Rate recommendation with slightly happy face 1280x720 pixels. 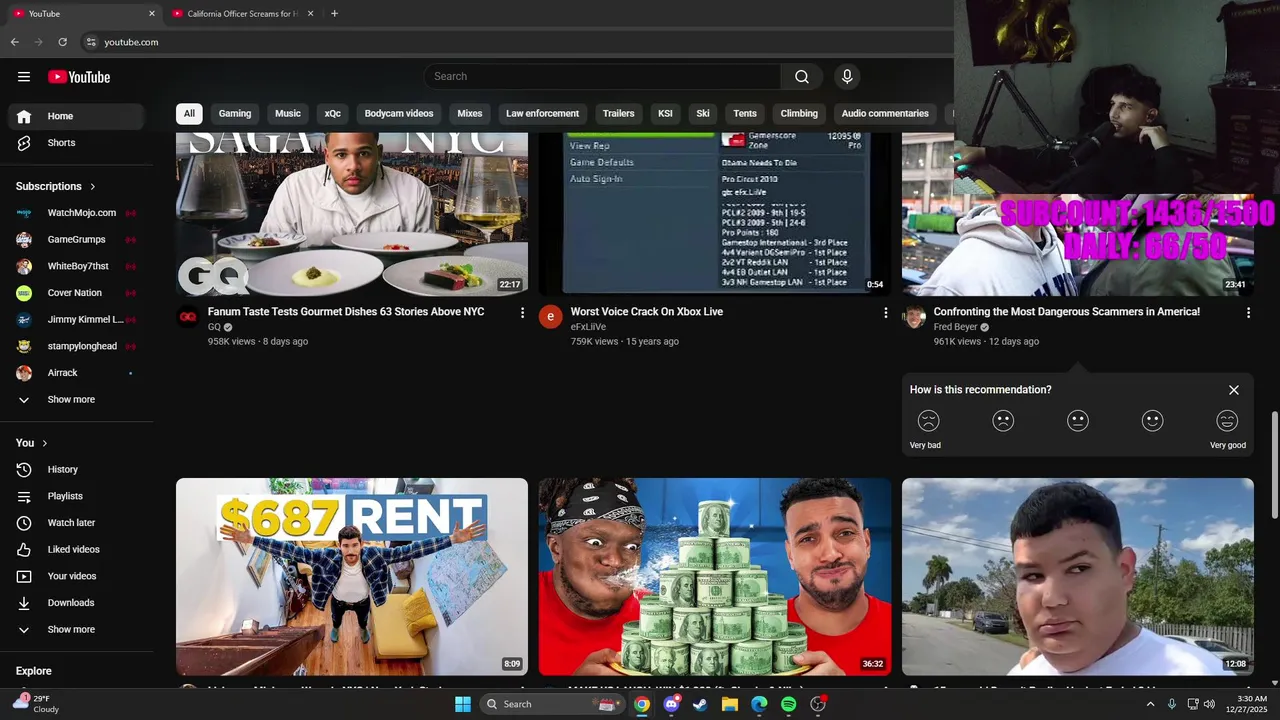1153,421
